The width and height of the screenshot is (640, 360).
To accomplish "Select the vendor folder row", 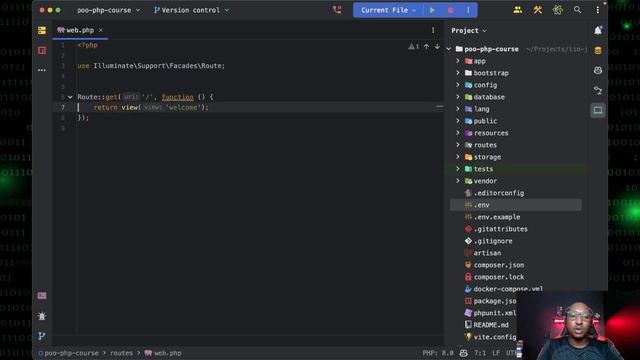I will 516,181.
